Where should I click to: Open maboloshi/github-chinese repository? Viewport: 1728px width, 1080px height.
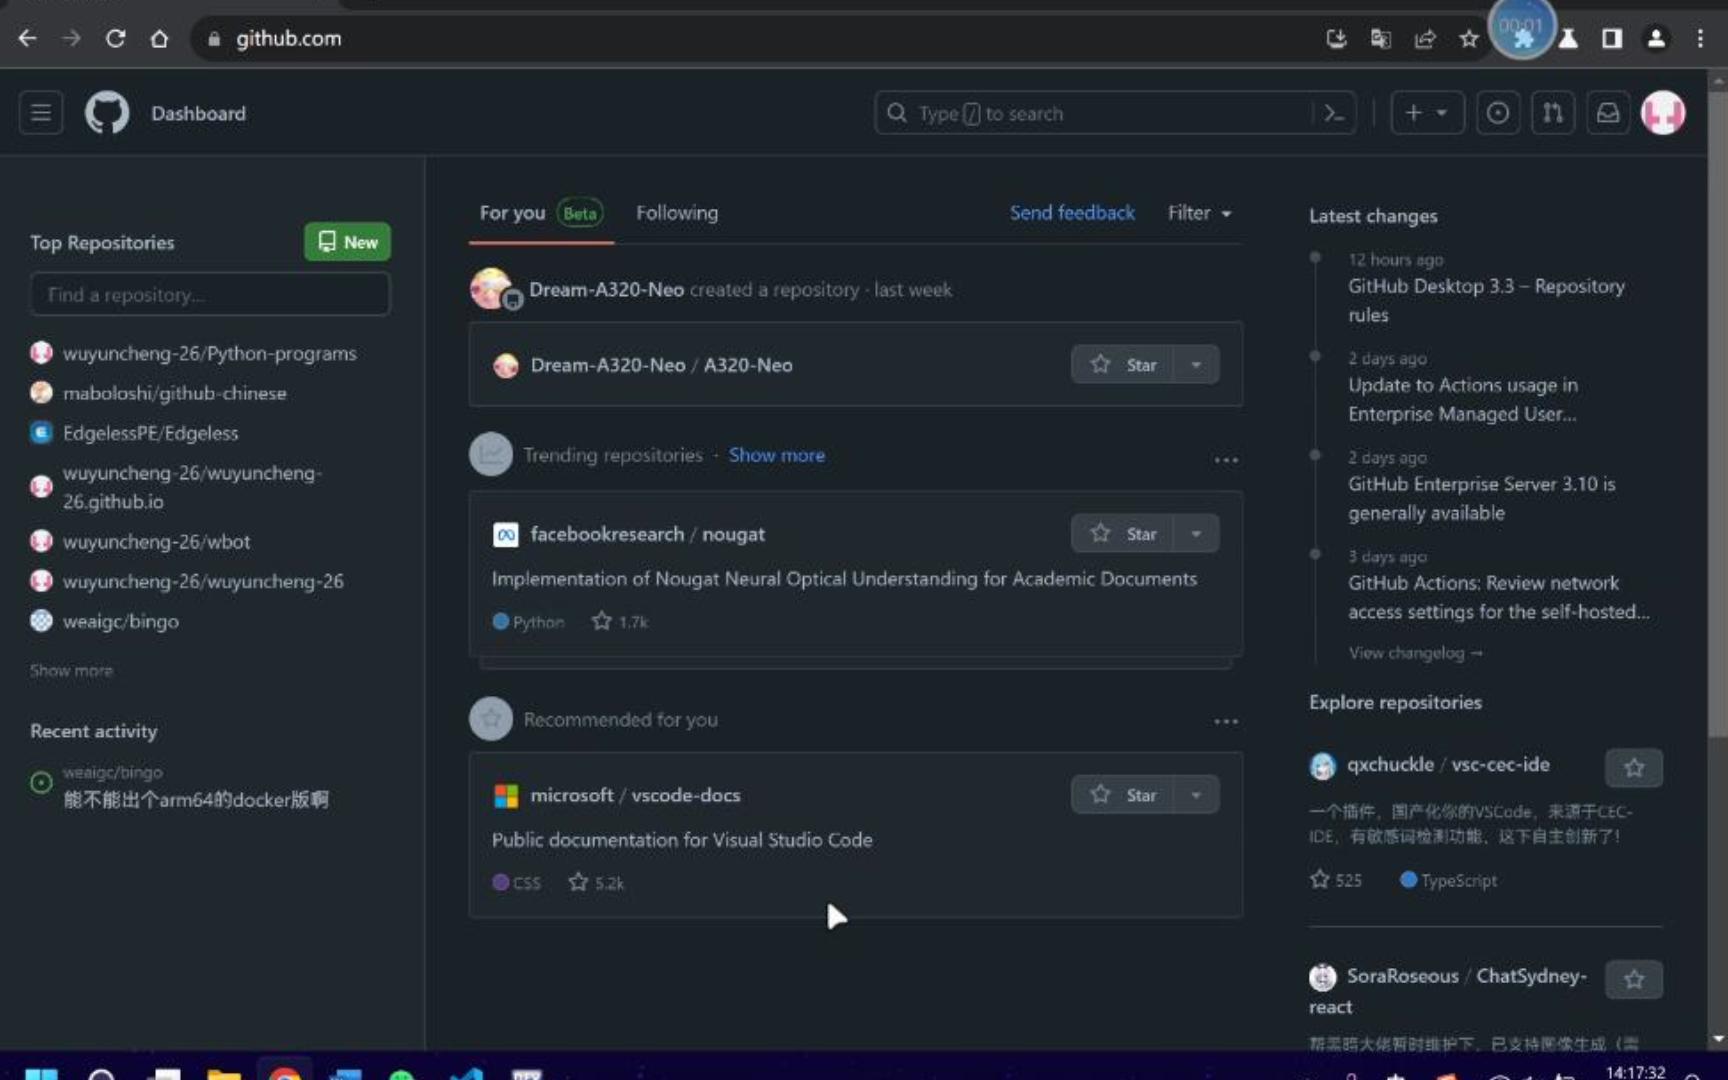[x=174, y=393]
